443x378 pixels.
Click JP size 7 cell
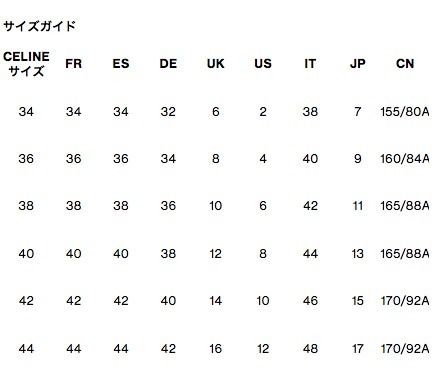[x=358, y=112]
